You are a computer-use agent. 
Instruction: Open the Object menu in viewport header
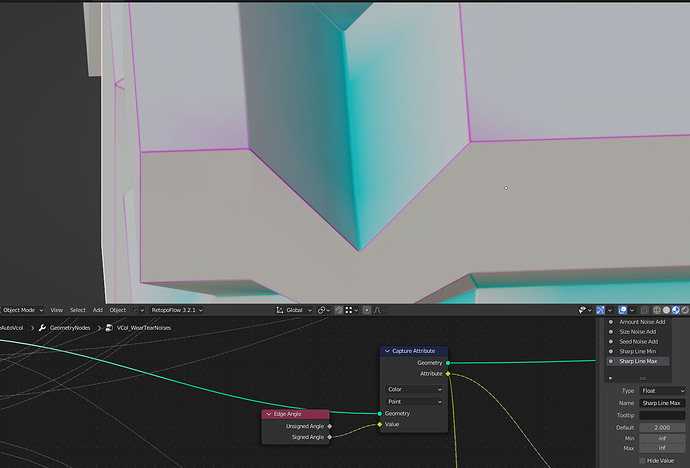117,310
